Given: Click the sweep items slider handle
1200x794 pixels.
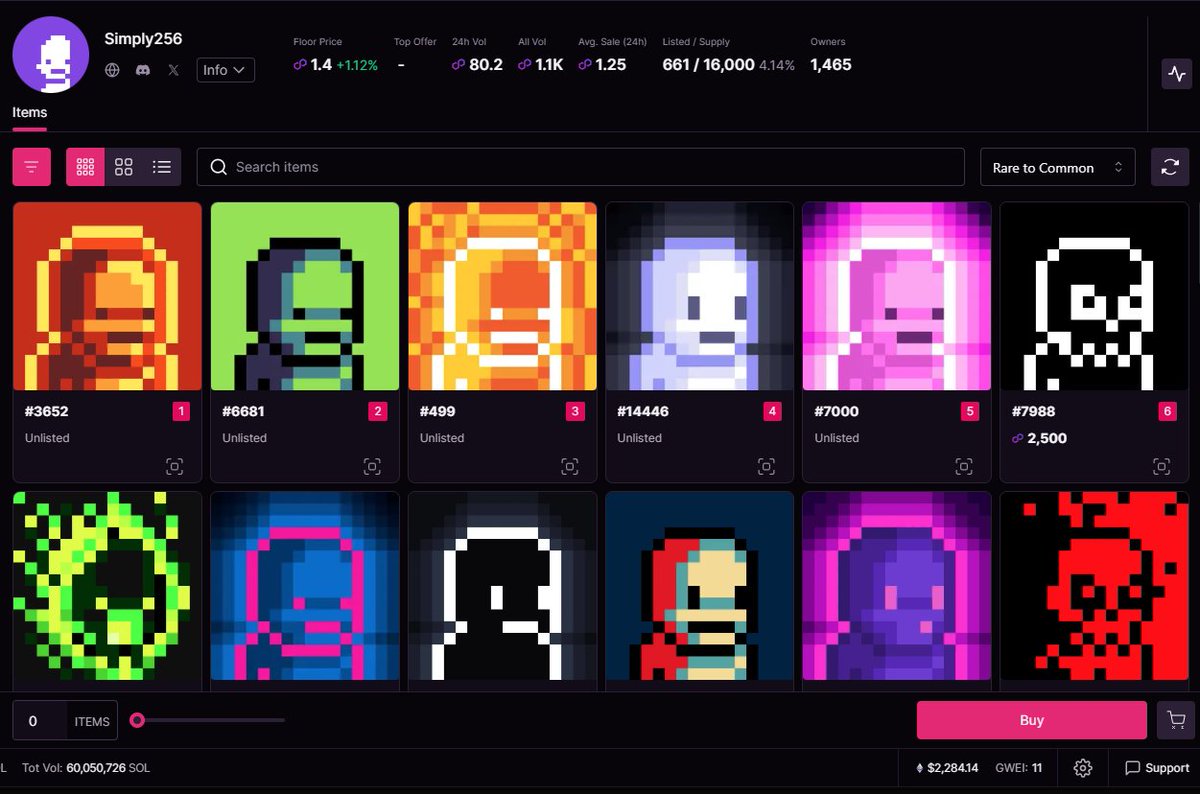Looking at the screenshot, I should (x=138, y=720).
